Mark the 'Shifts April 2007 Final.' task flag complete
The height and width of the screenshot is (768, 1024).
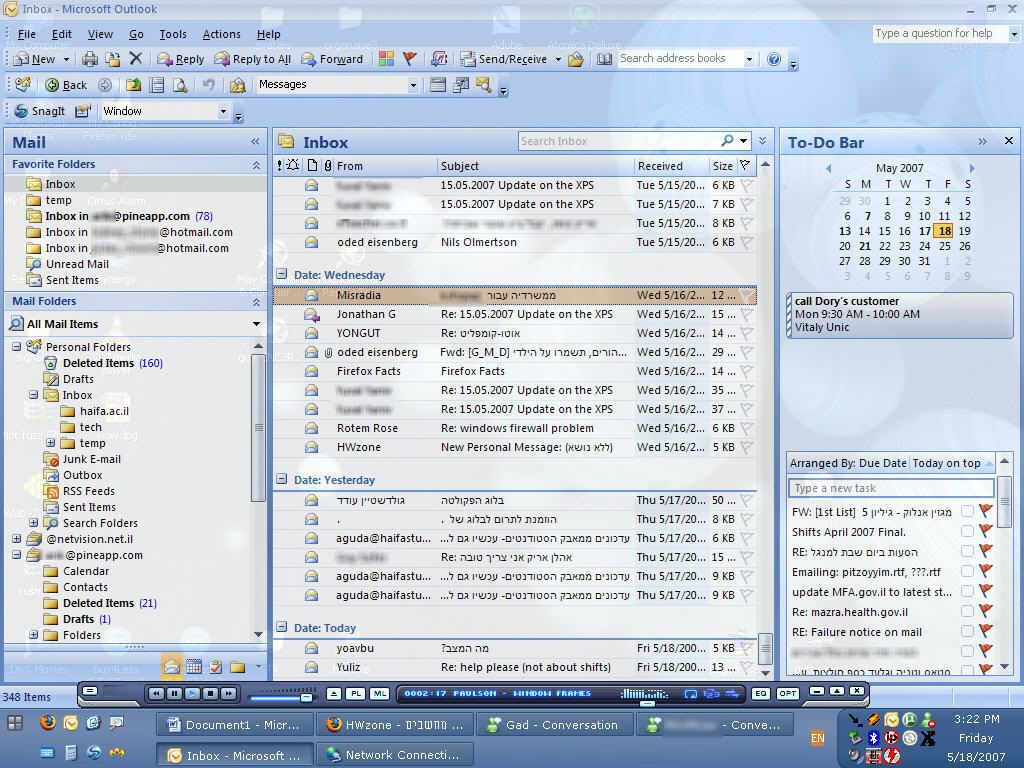(985, 532)
